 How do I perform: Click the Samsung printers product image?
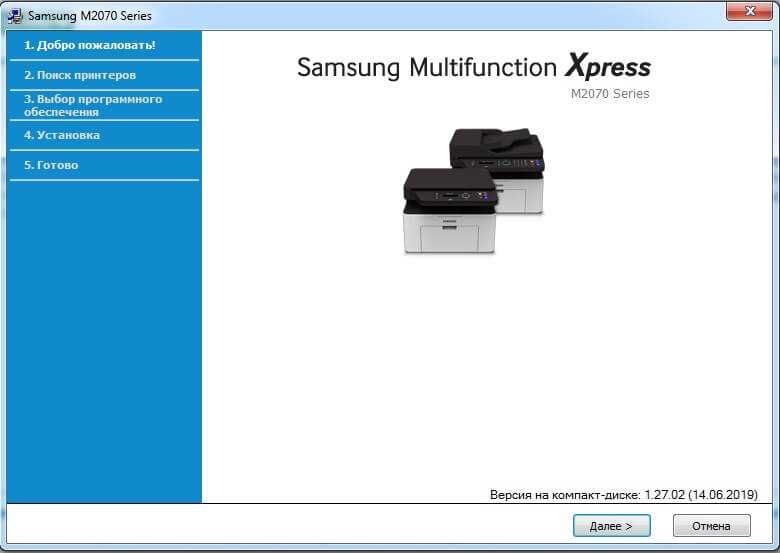(x=474, y=191)
